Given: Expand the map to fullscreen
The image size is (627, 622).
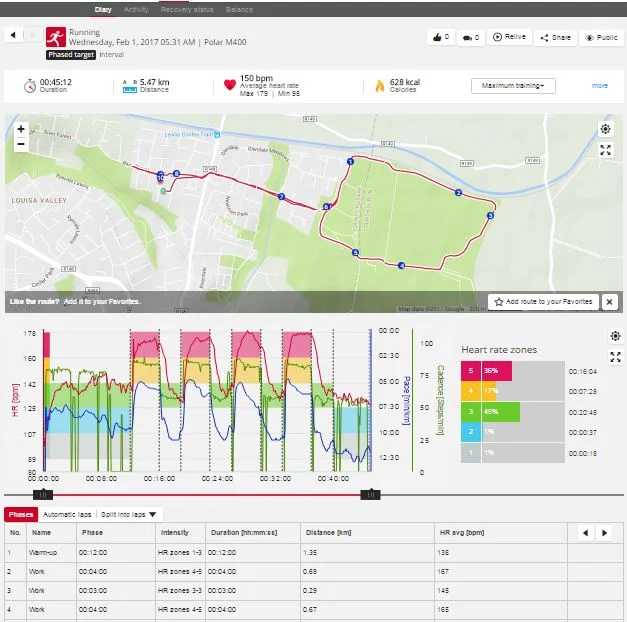Looking at the screenshot, I should (605, 150).
